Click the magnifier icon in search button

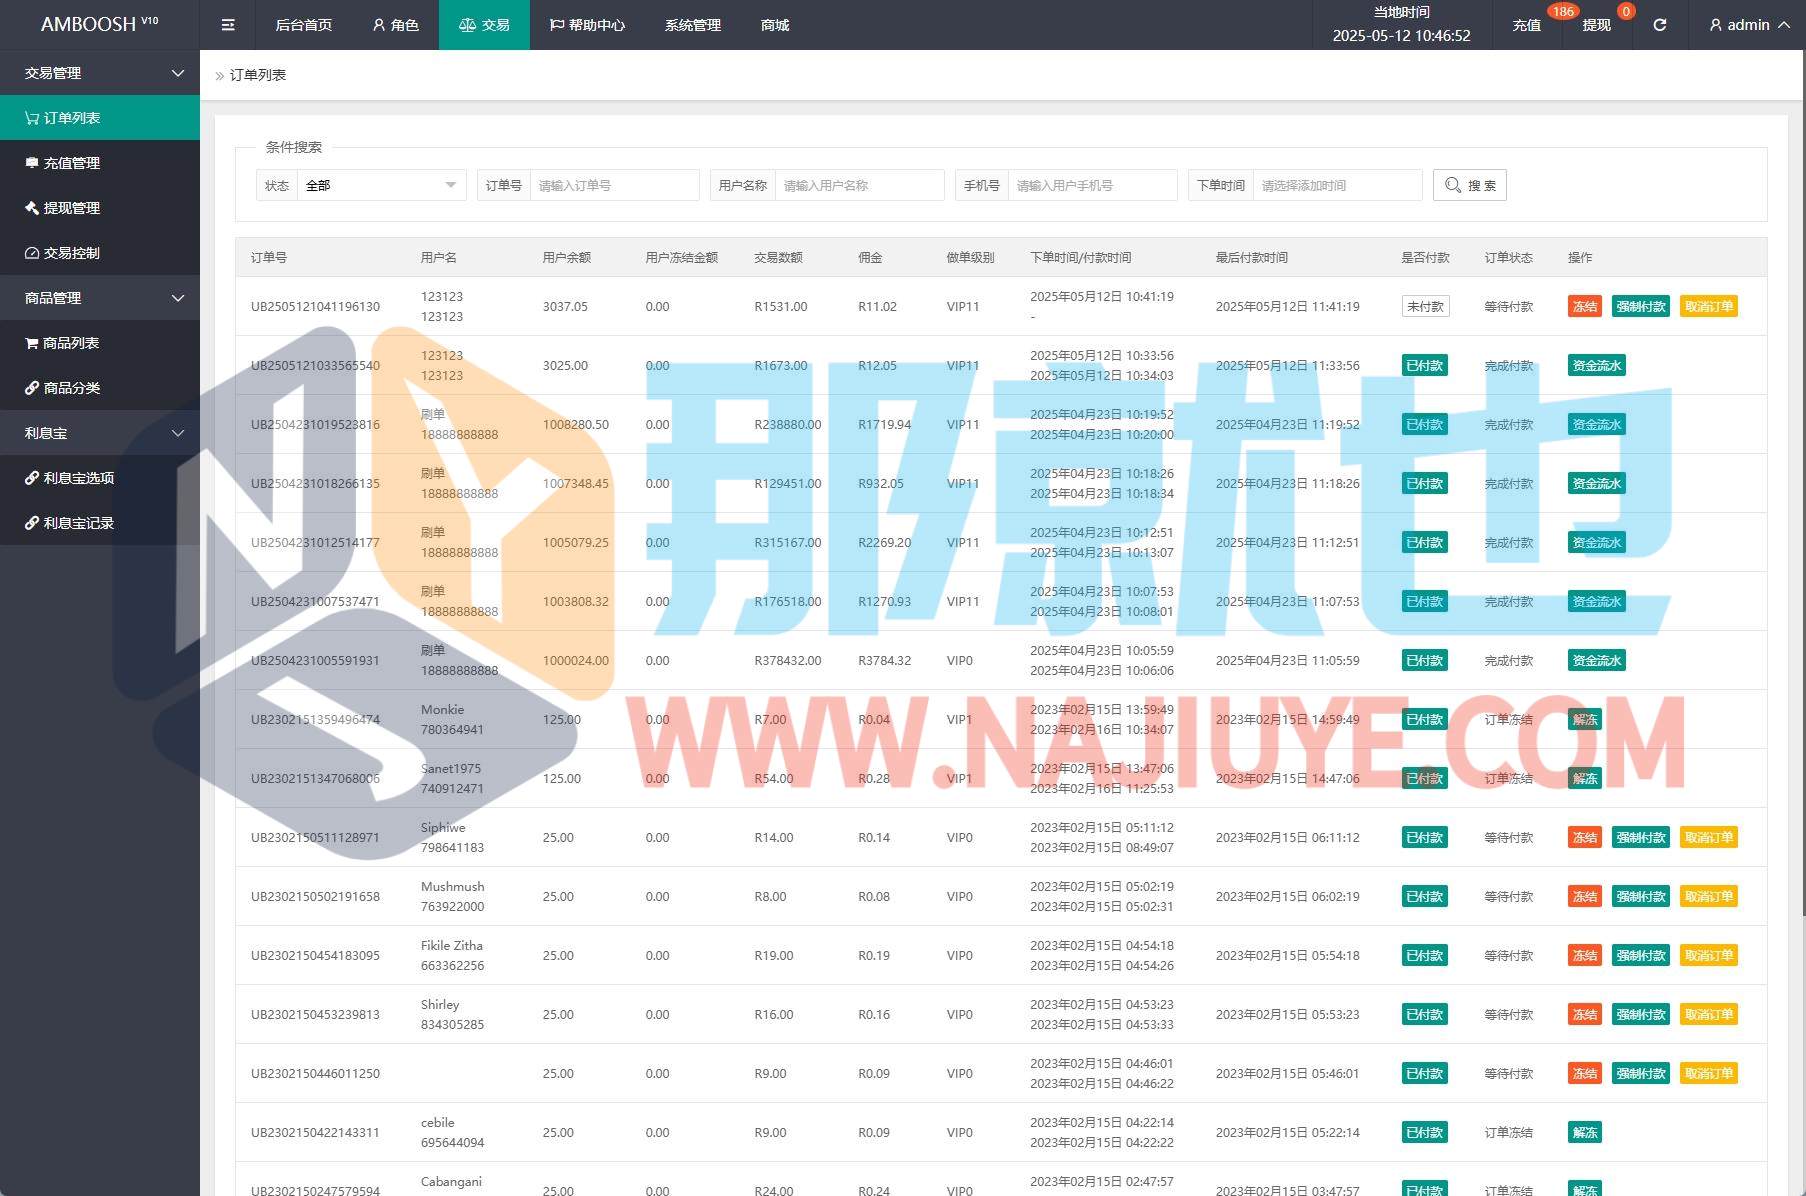[x=1453, y=185]
